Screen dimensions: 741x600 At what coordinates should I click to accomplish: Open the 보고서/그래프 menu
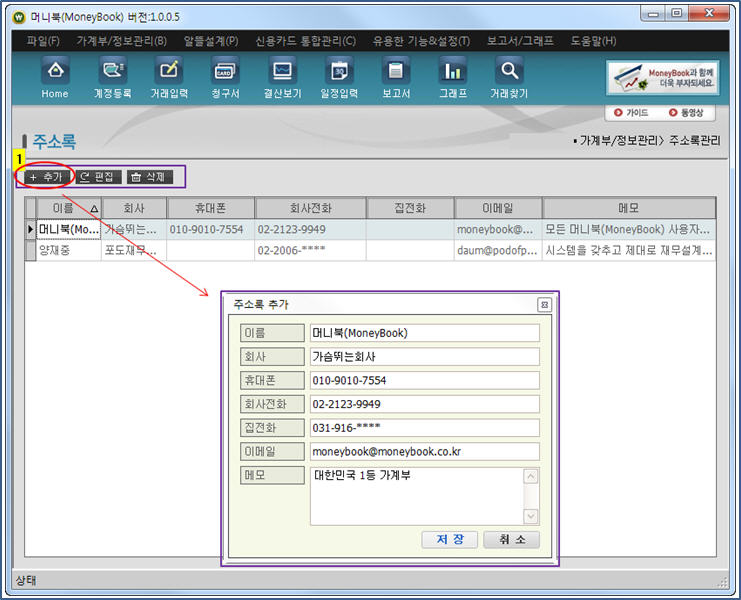[x=520, y=41]
